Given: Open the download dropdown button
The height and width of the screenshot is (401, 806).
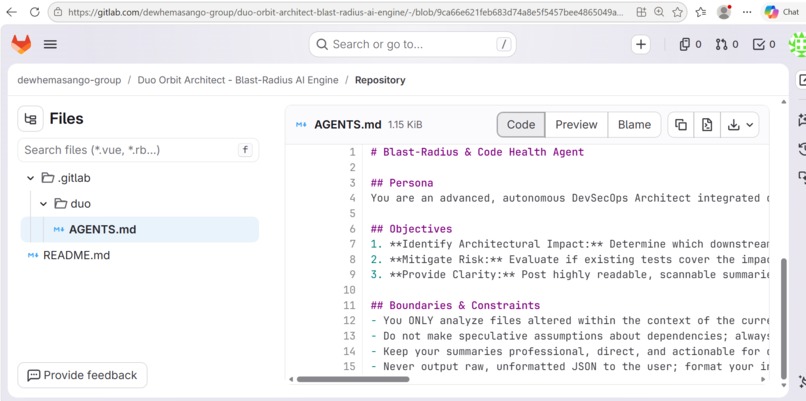Looking at the screenshot, I should coord(740,125).
